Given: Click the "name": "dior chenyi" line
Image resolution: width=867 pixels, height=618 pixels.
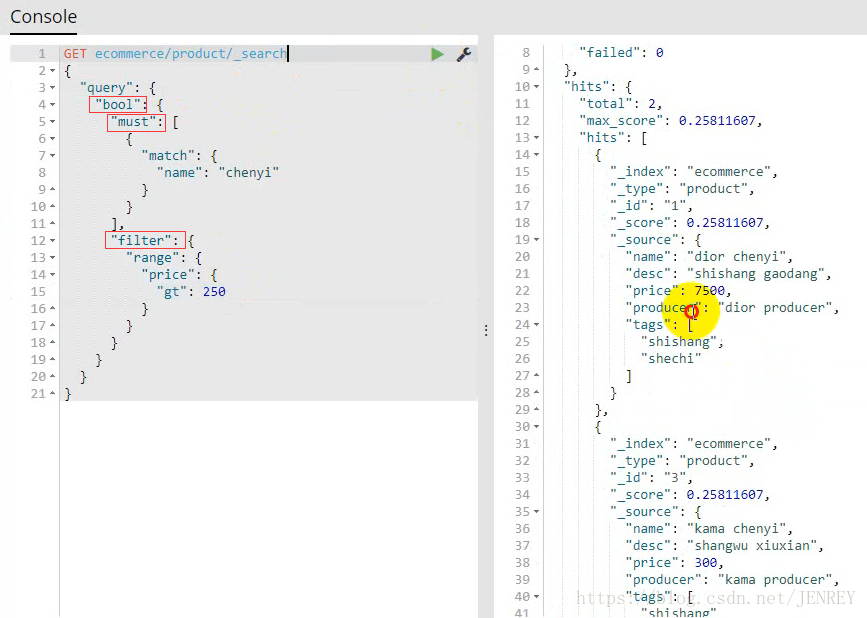Looking at the screenshot, I should 709,257.
